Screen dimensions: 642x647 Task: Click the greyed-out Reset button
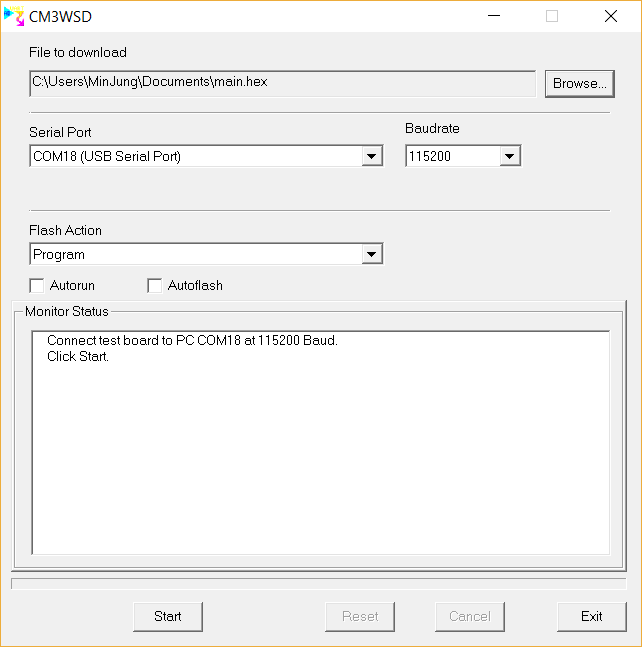360,616
